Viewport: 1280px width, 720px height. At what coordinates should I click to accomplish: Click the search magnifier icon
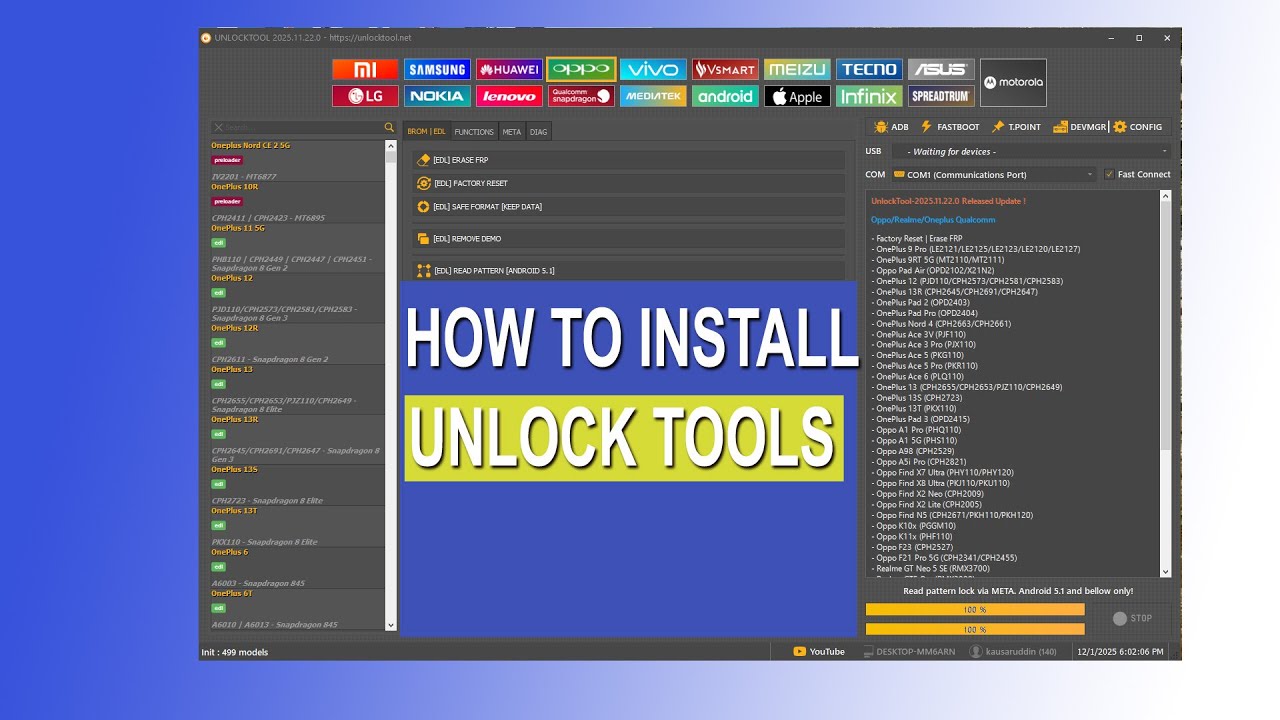coord(389,127)
